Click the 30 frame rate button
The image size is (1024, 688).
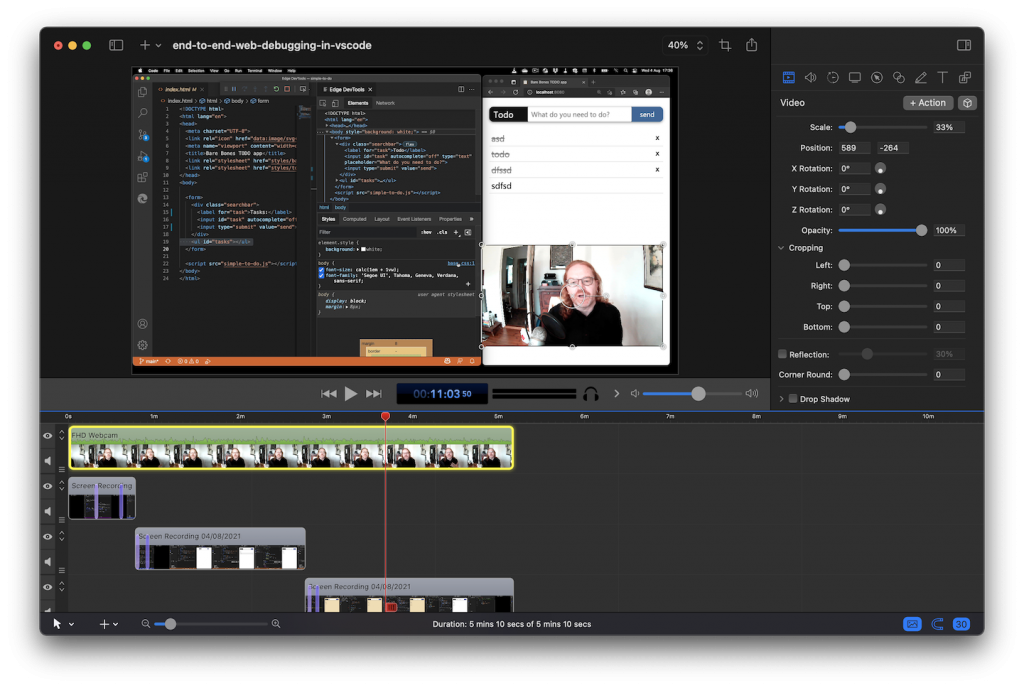click(x=961, y=624)
